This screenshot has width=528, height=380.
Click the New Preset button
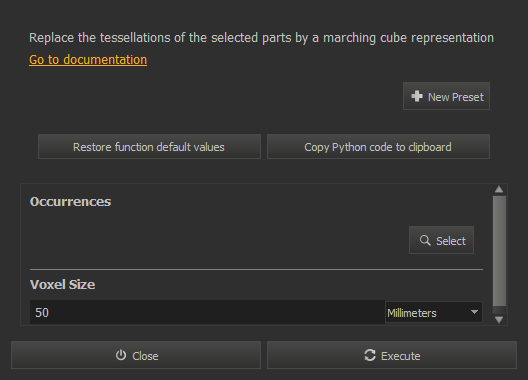[x=446, y=96]
